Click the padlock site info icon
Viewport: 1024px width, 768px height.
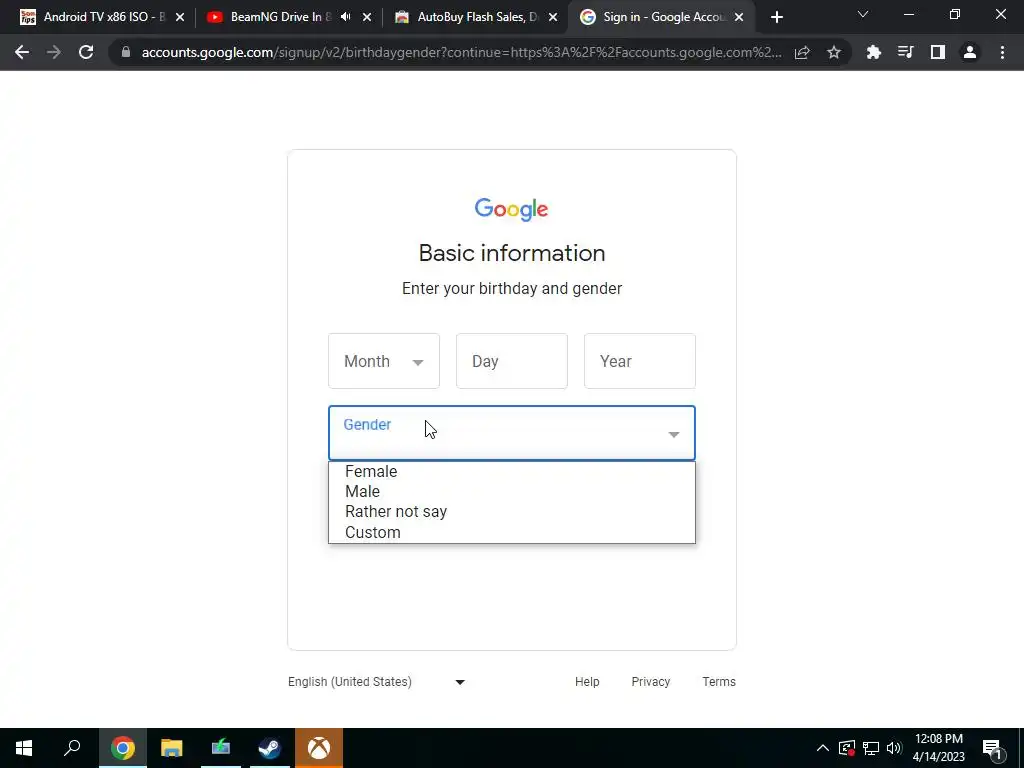(126, 52)
